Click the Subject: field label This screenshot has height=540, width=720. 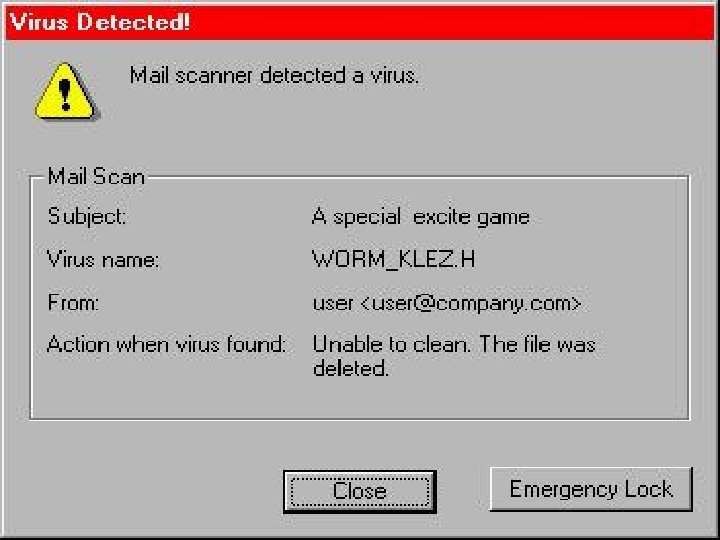87,216
